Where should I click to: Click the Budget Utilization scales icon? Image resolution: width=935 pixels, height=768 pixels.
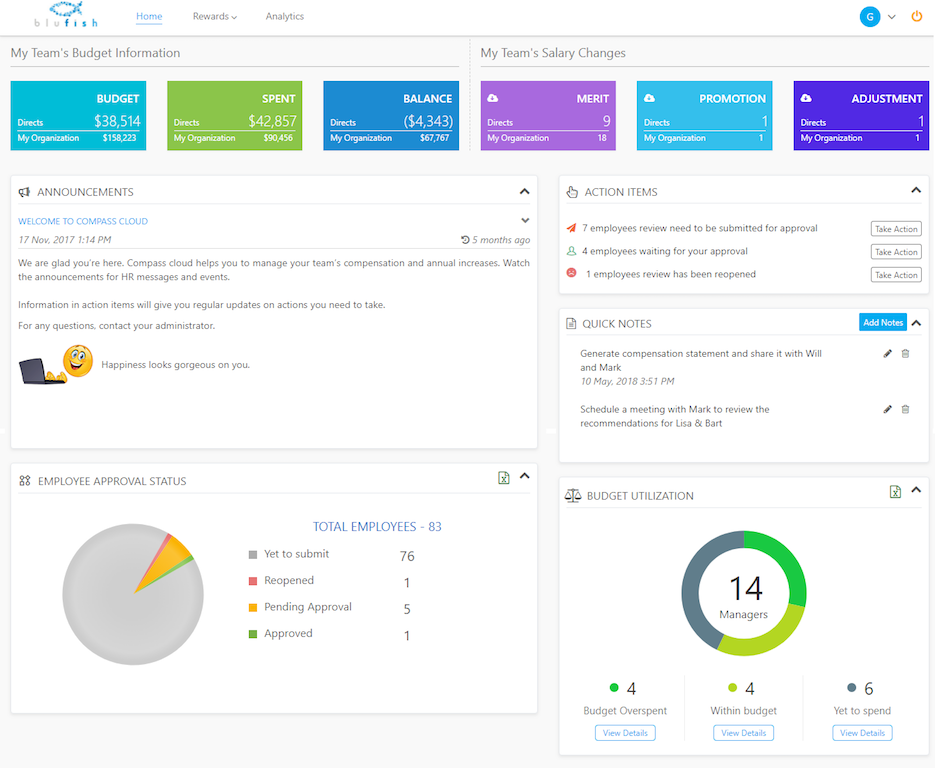[573, 496]
